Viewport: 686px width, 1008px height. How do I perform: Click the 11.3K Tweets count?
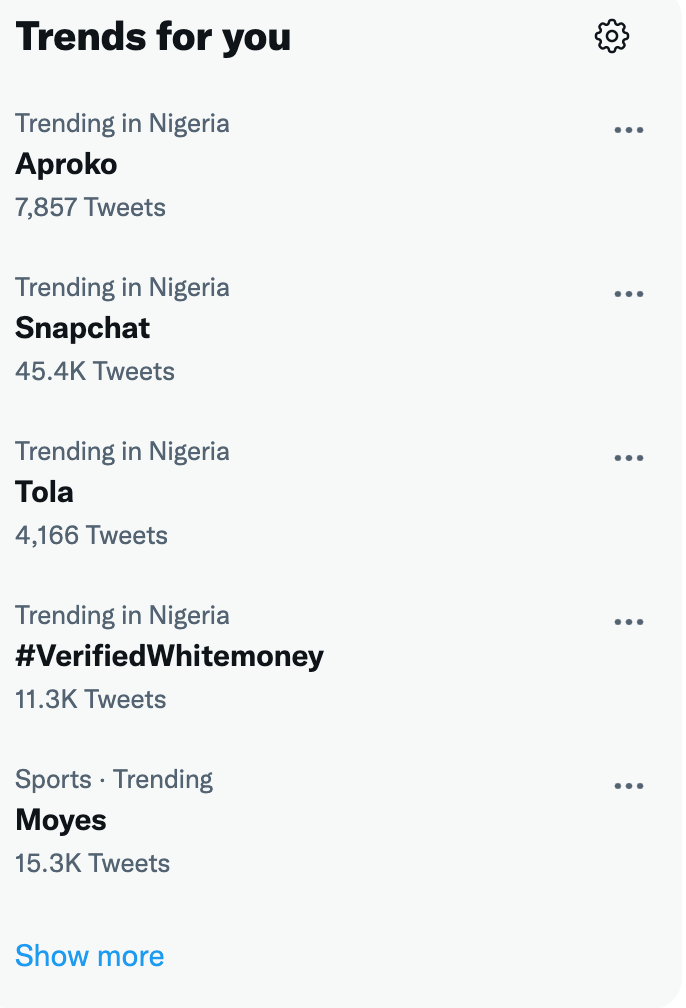point(91,700)
